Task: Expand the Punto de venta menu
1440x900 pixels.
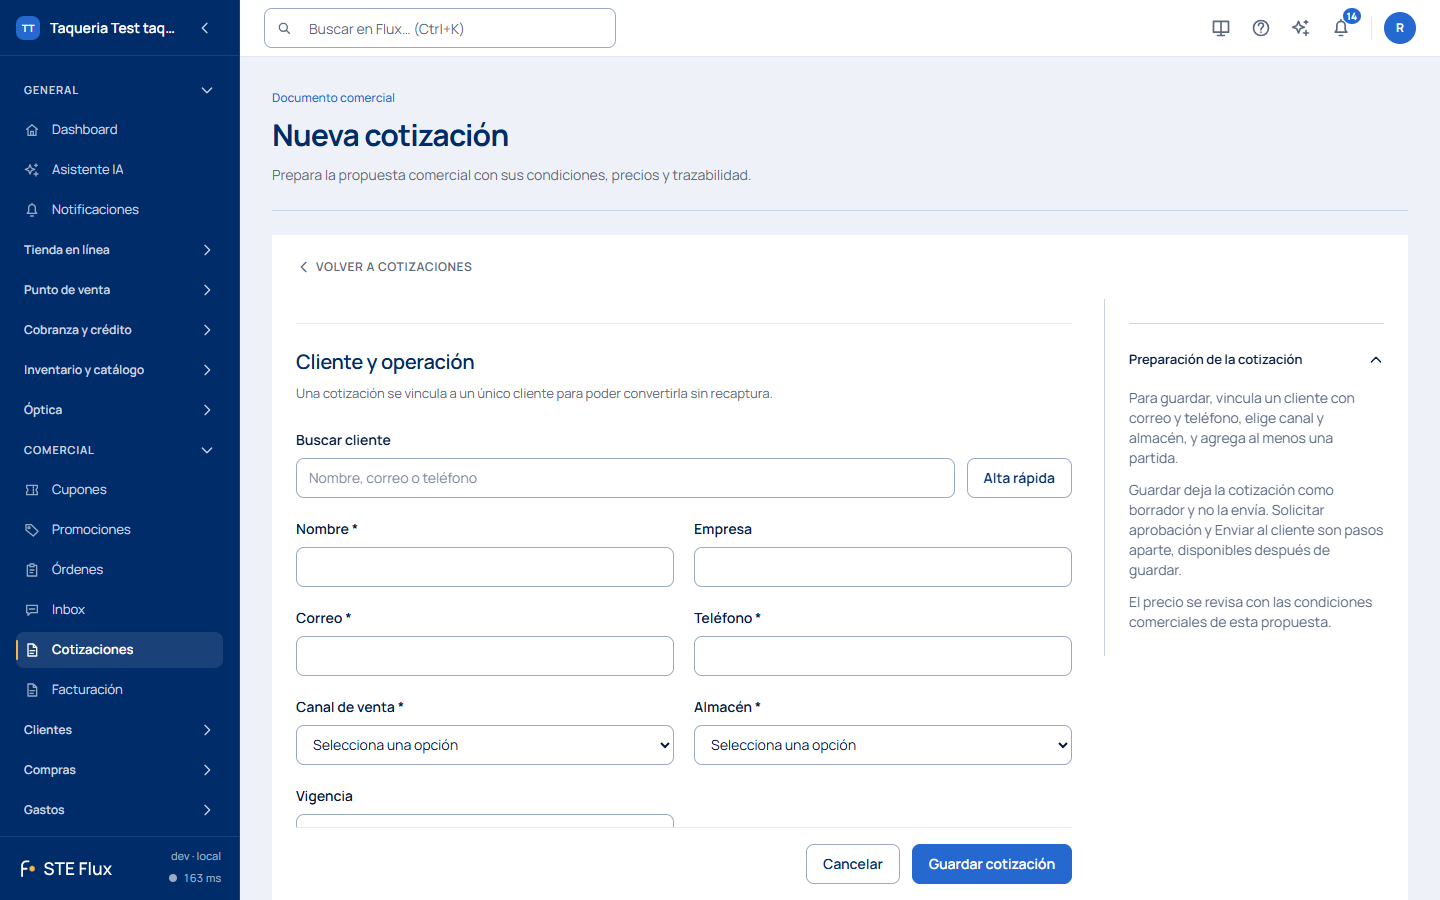Action: click(207, 290)
